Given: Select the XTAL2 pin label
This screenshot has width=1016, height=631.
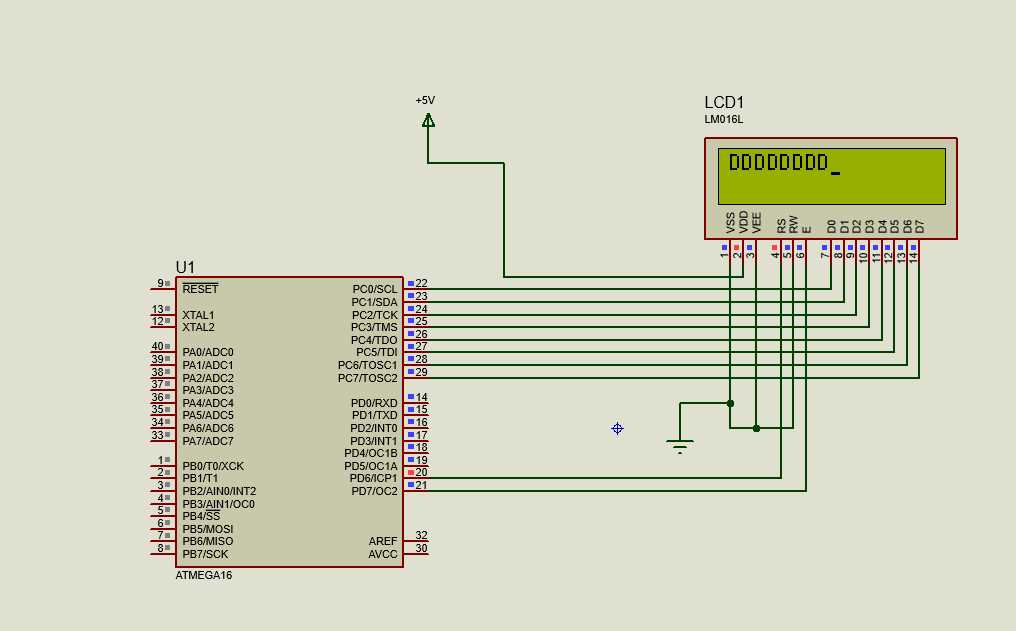Looking at the screenshot, I should tap(198, 327).
